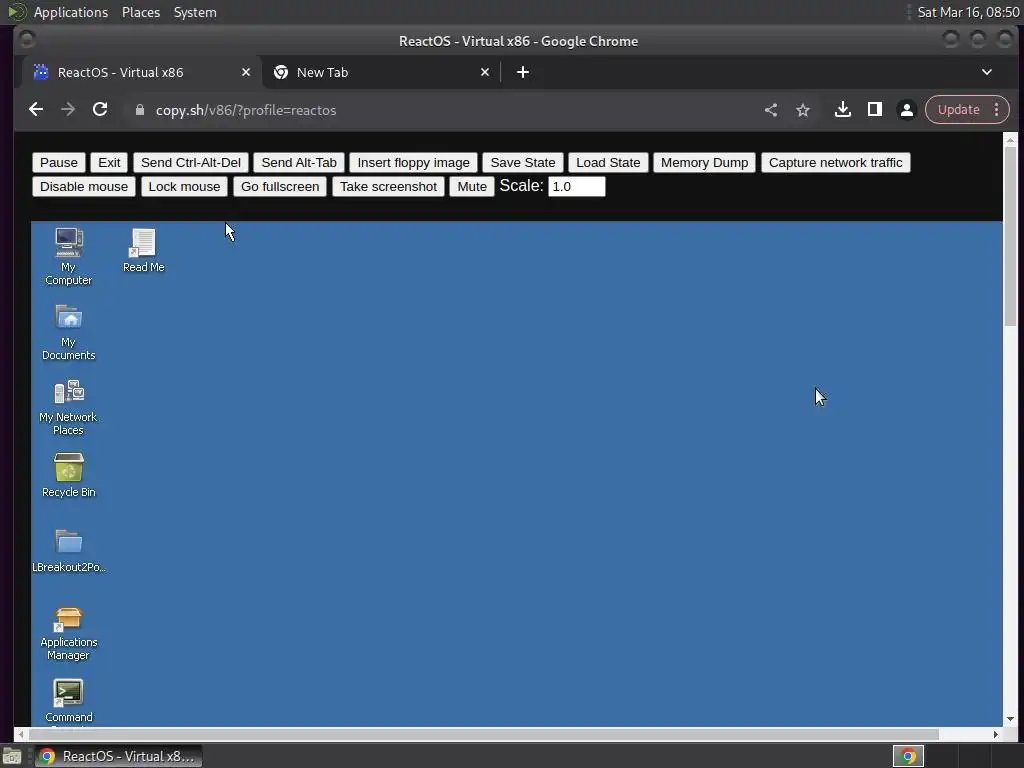
Task: Open a new tab with plus
Action: coord(523,72)
